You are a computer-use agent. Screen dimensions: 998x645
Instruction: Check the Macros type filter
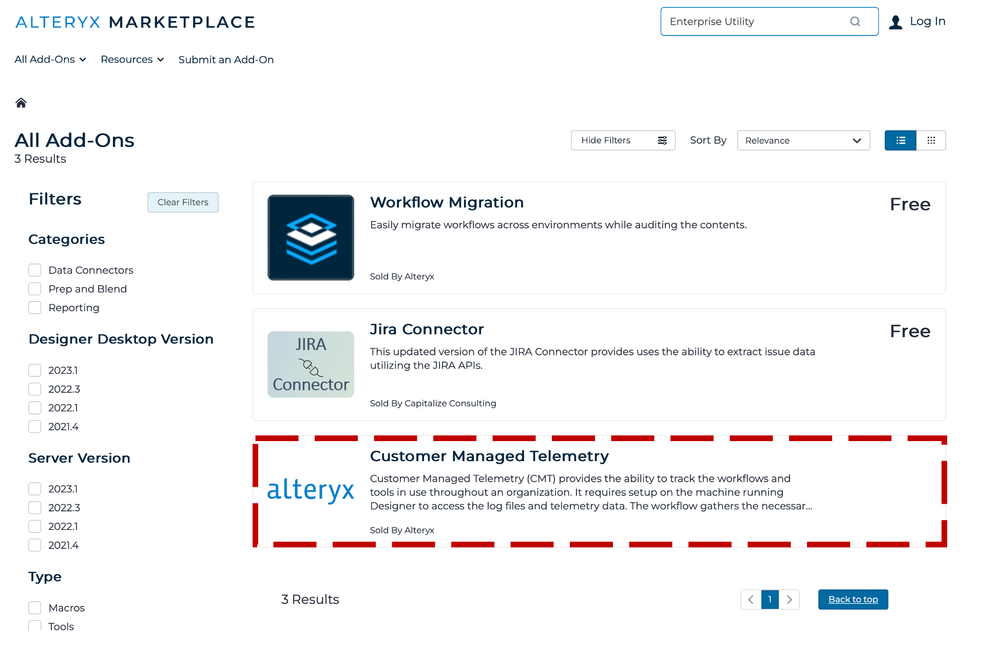click(x=35, y=608)
